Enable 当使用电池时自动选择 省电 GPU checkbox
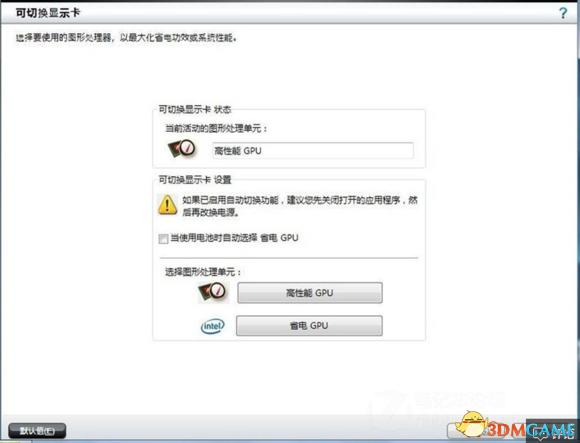Image resolution: width=580 pixels, height=443 pixels. click(163, 239)
